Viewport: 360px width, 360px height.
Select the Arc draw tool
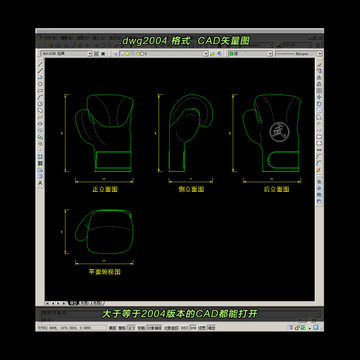tap(40, 97)
